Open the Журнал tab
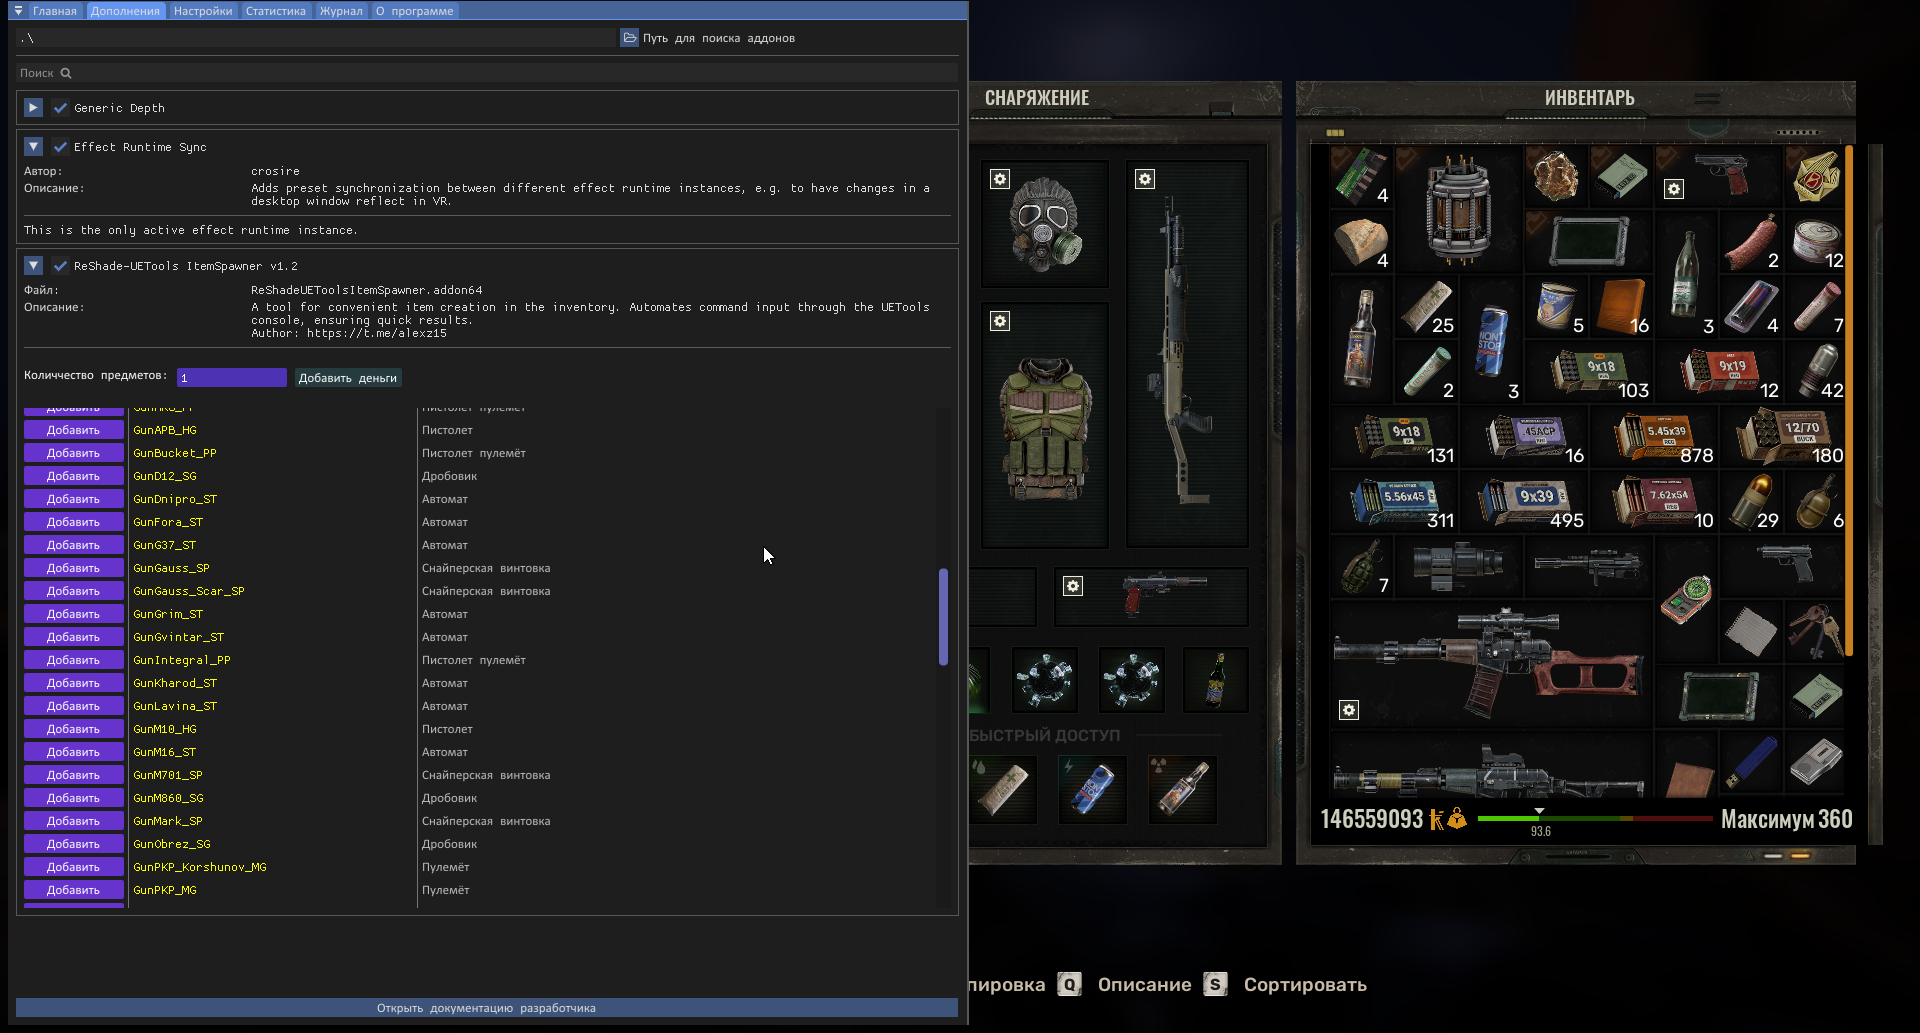Viewport: 1920px width, 1033px height. [341, 11]
